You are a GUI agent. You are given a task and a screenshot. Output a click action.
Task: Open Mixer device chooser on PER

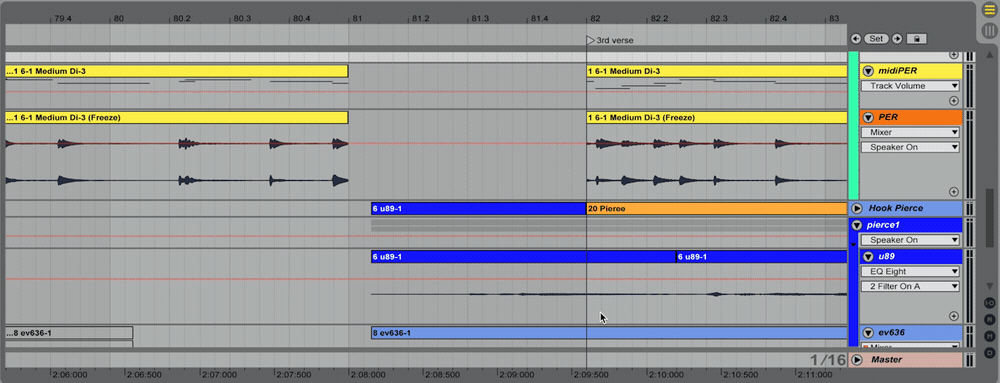[x=910, y=133]
